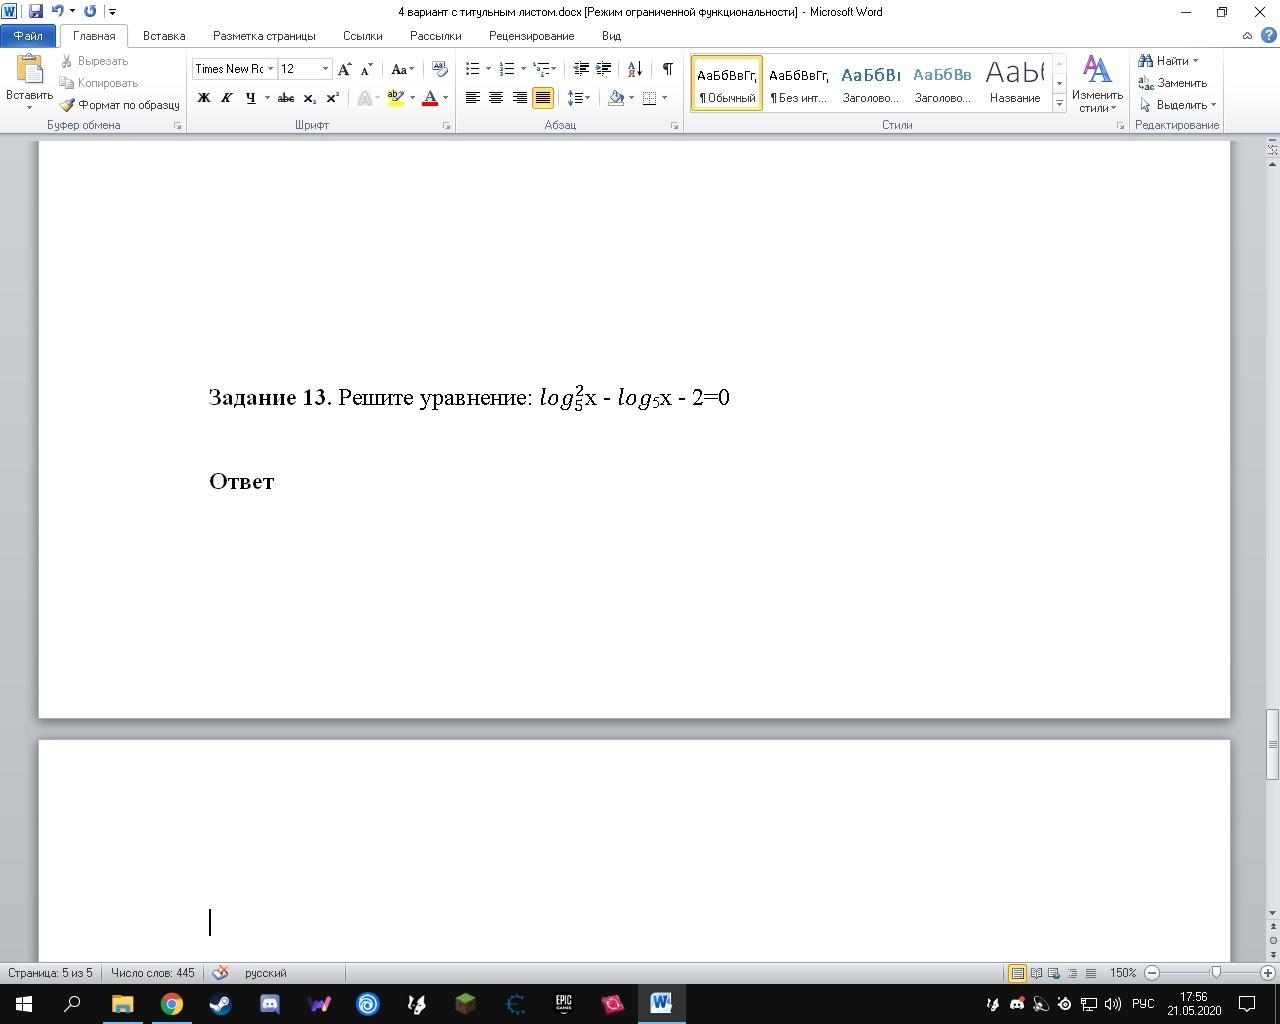Toggle justify text alignment
Viewport: 1280px width, 1024px height.
[x=542, y=98]
